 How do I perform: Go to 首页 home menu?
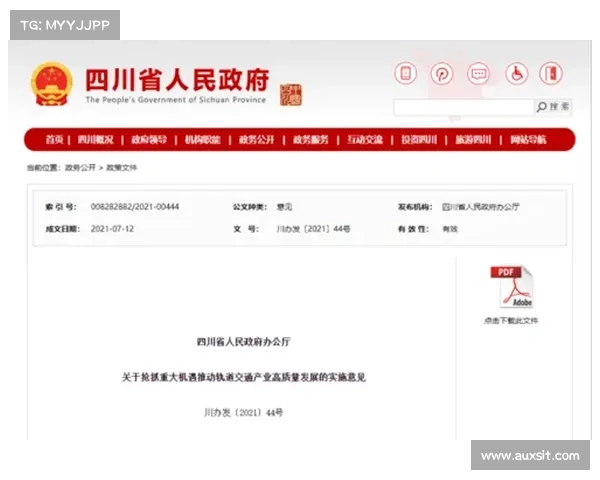54,139
